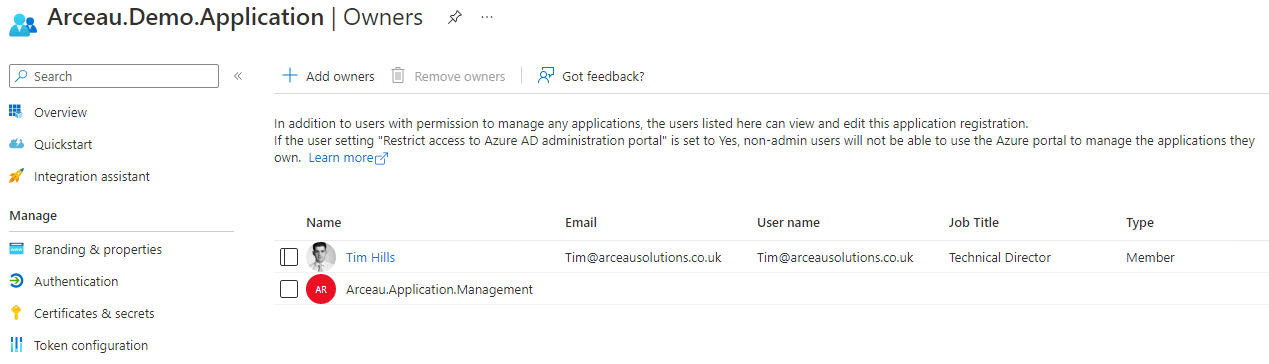
Task: Open Tim Hills profile link
Action: click(370, 257)
